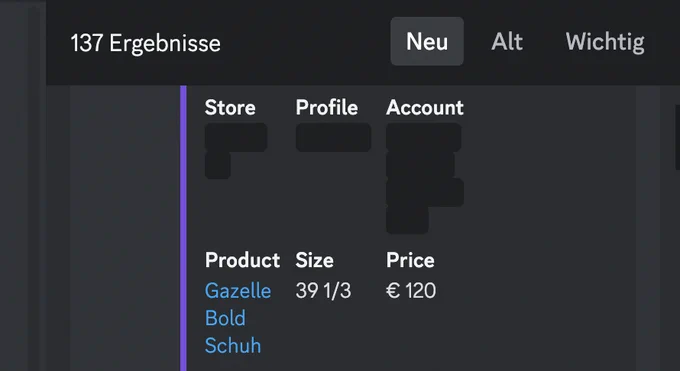
Task: Click the partially visible panel at right edge
Action: click(x=677, y=137)
